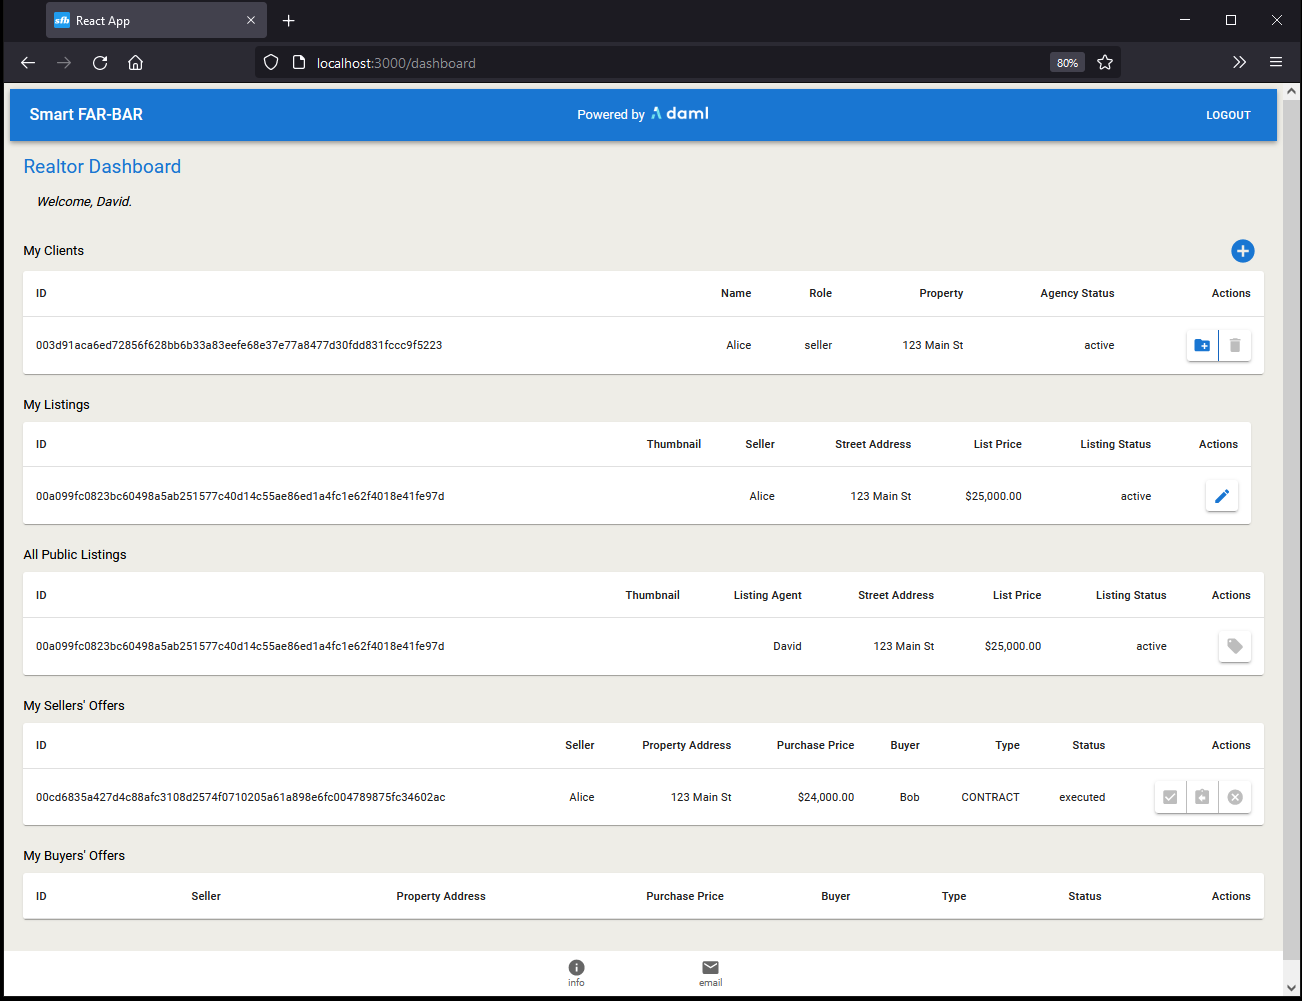Click the executed status in Sellers' Offers
The image size is (1302, 1001).
click(1082, 797)
